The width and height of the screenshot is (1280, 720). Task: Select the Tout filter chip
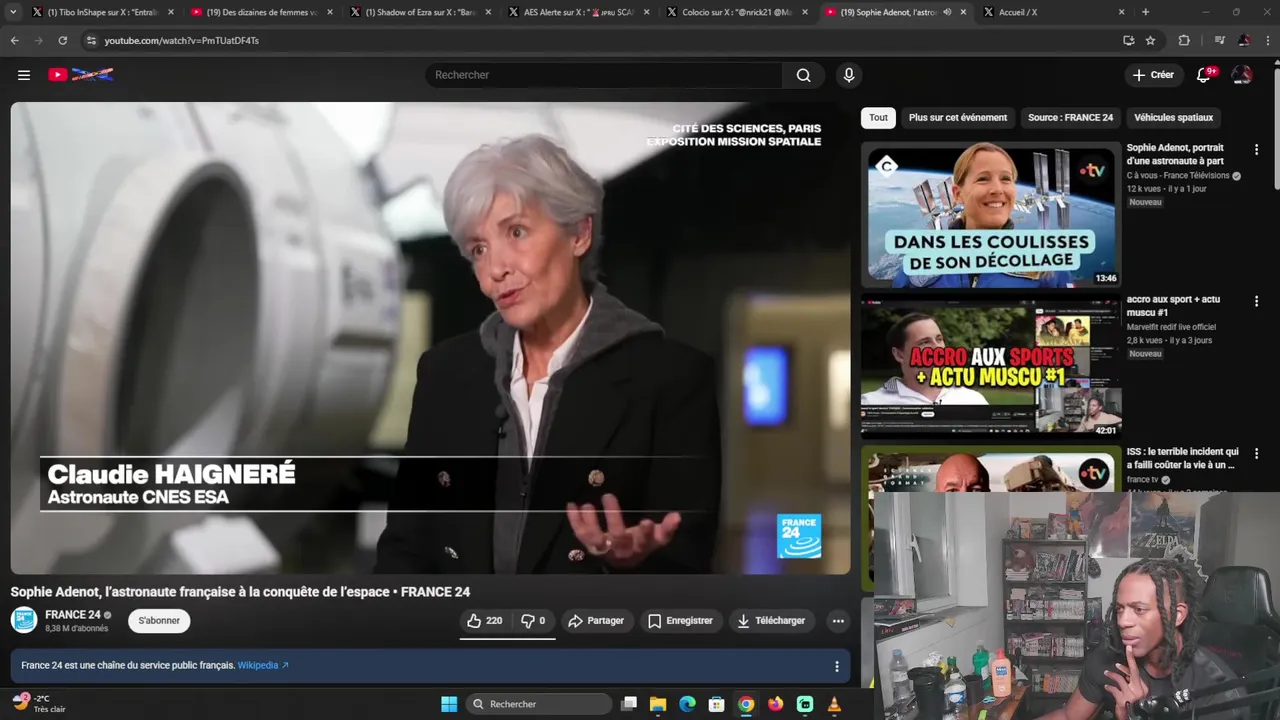click(878, 118)
